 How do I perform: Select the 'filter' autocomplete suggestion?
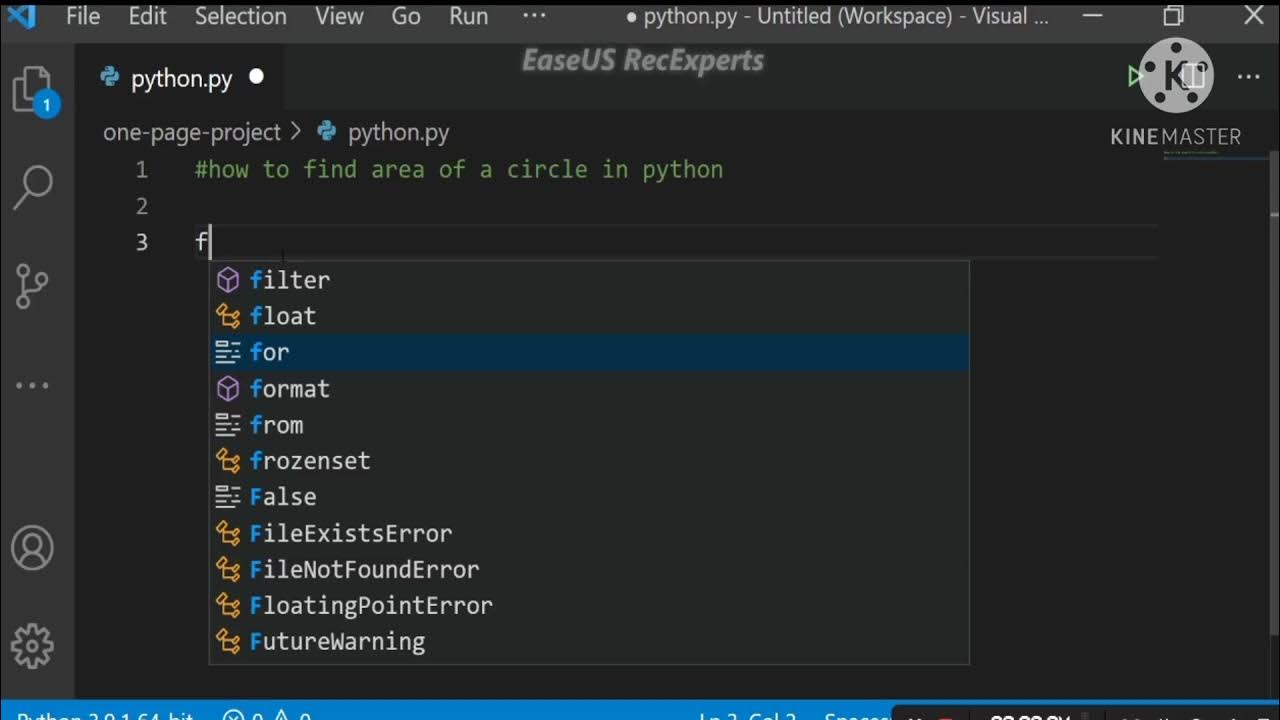(289, 280)
